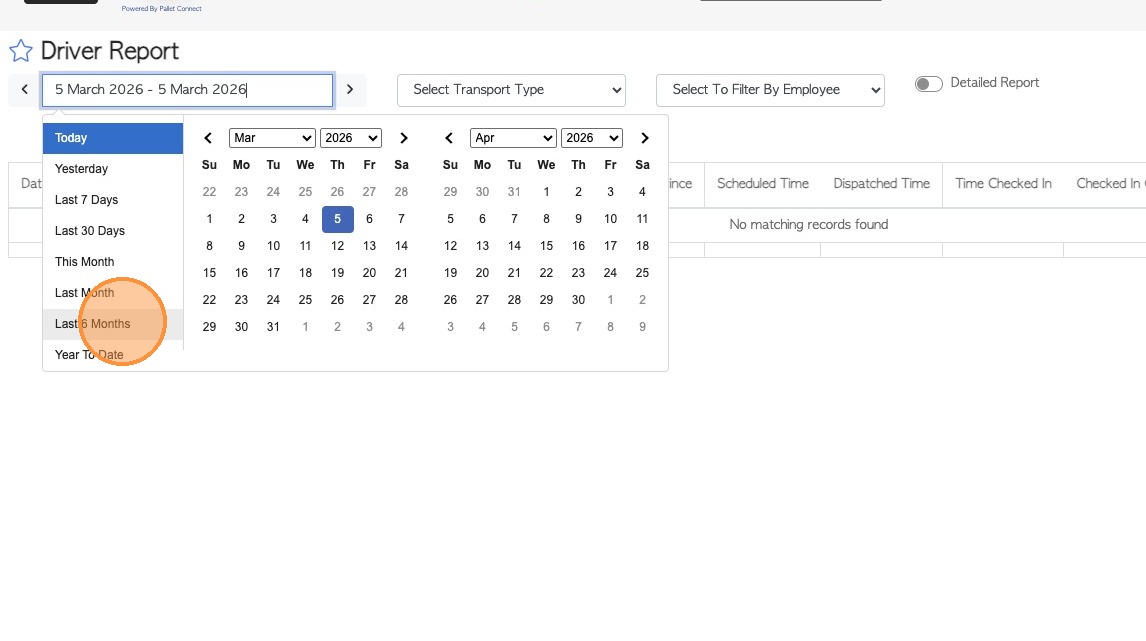Pick April 1 in right calendar

coord(547,191)
